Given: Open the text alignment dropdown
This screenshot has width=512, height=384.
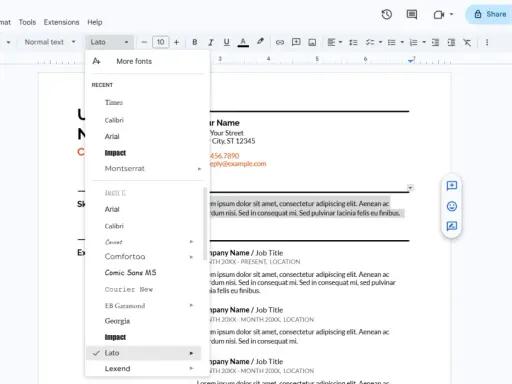Looking at the screenshot, I should (335, 42).
